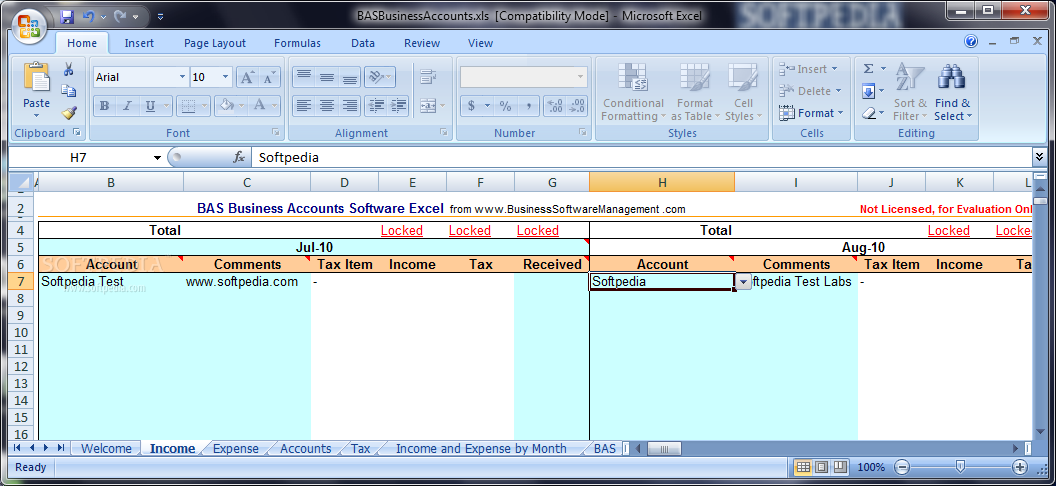Apply Comma Style format
The width and height of the screenshot is (1056, 486).
(529, 106)
